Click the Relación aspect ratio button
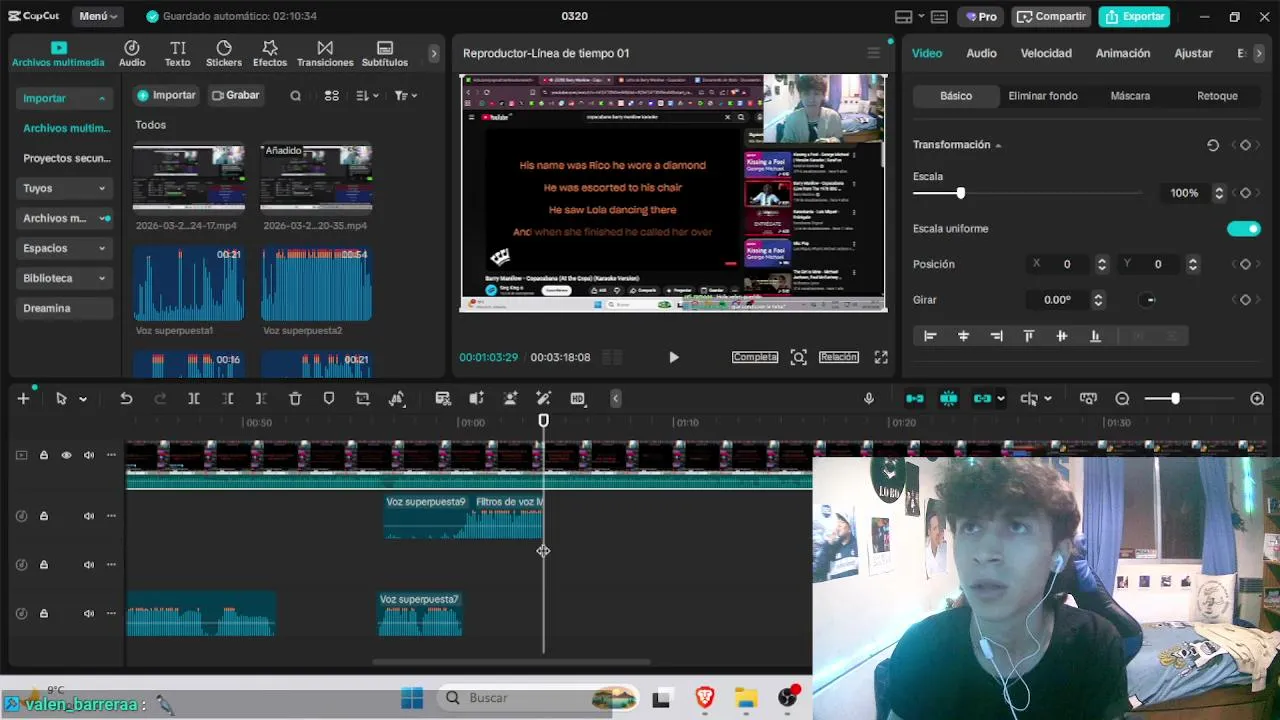Image resolution: width=1280 pixels, height=720 pixels. 839,357
